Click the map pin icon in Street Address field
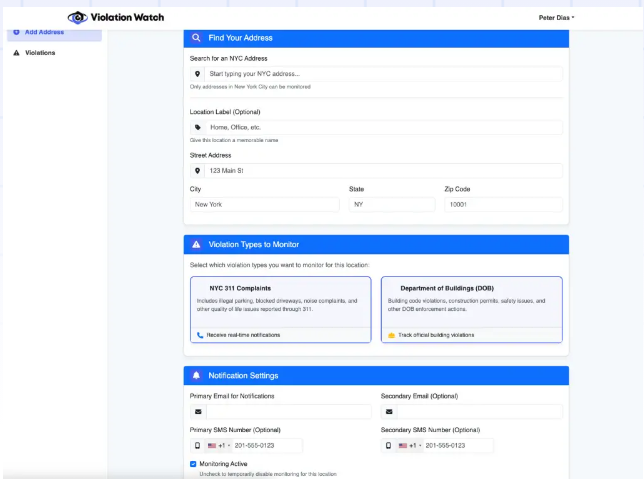 pos(198,171)
